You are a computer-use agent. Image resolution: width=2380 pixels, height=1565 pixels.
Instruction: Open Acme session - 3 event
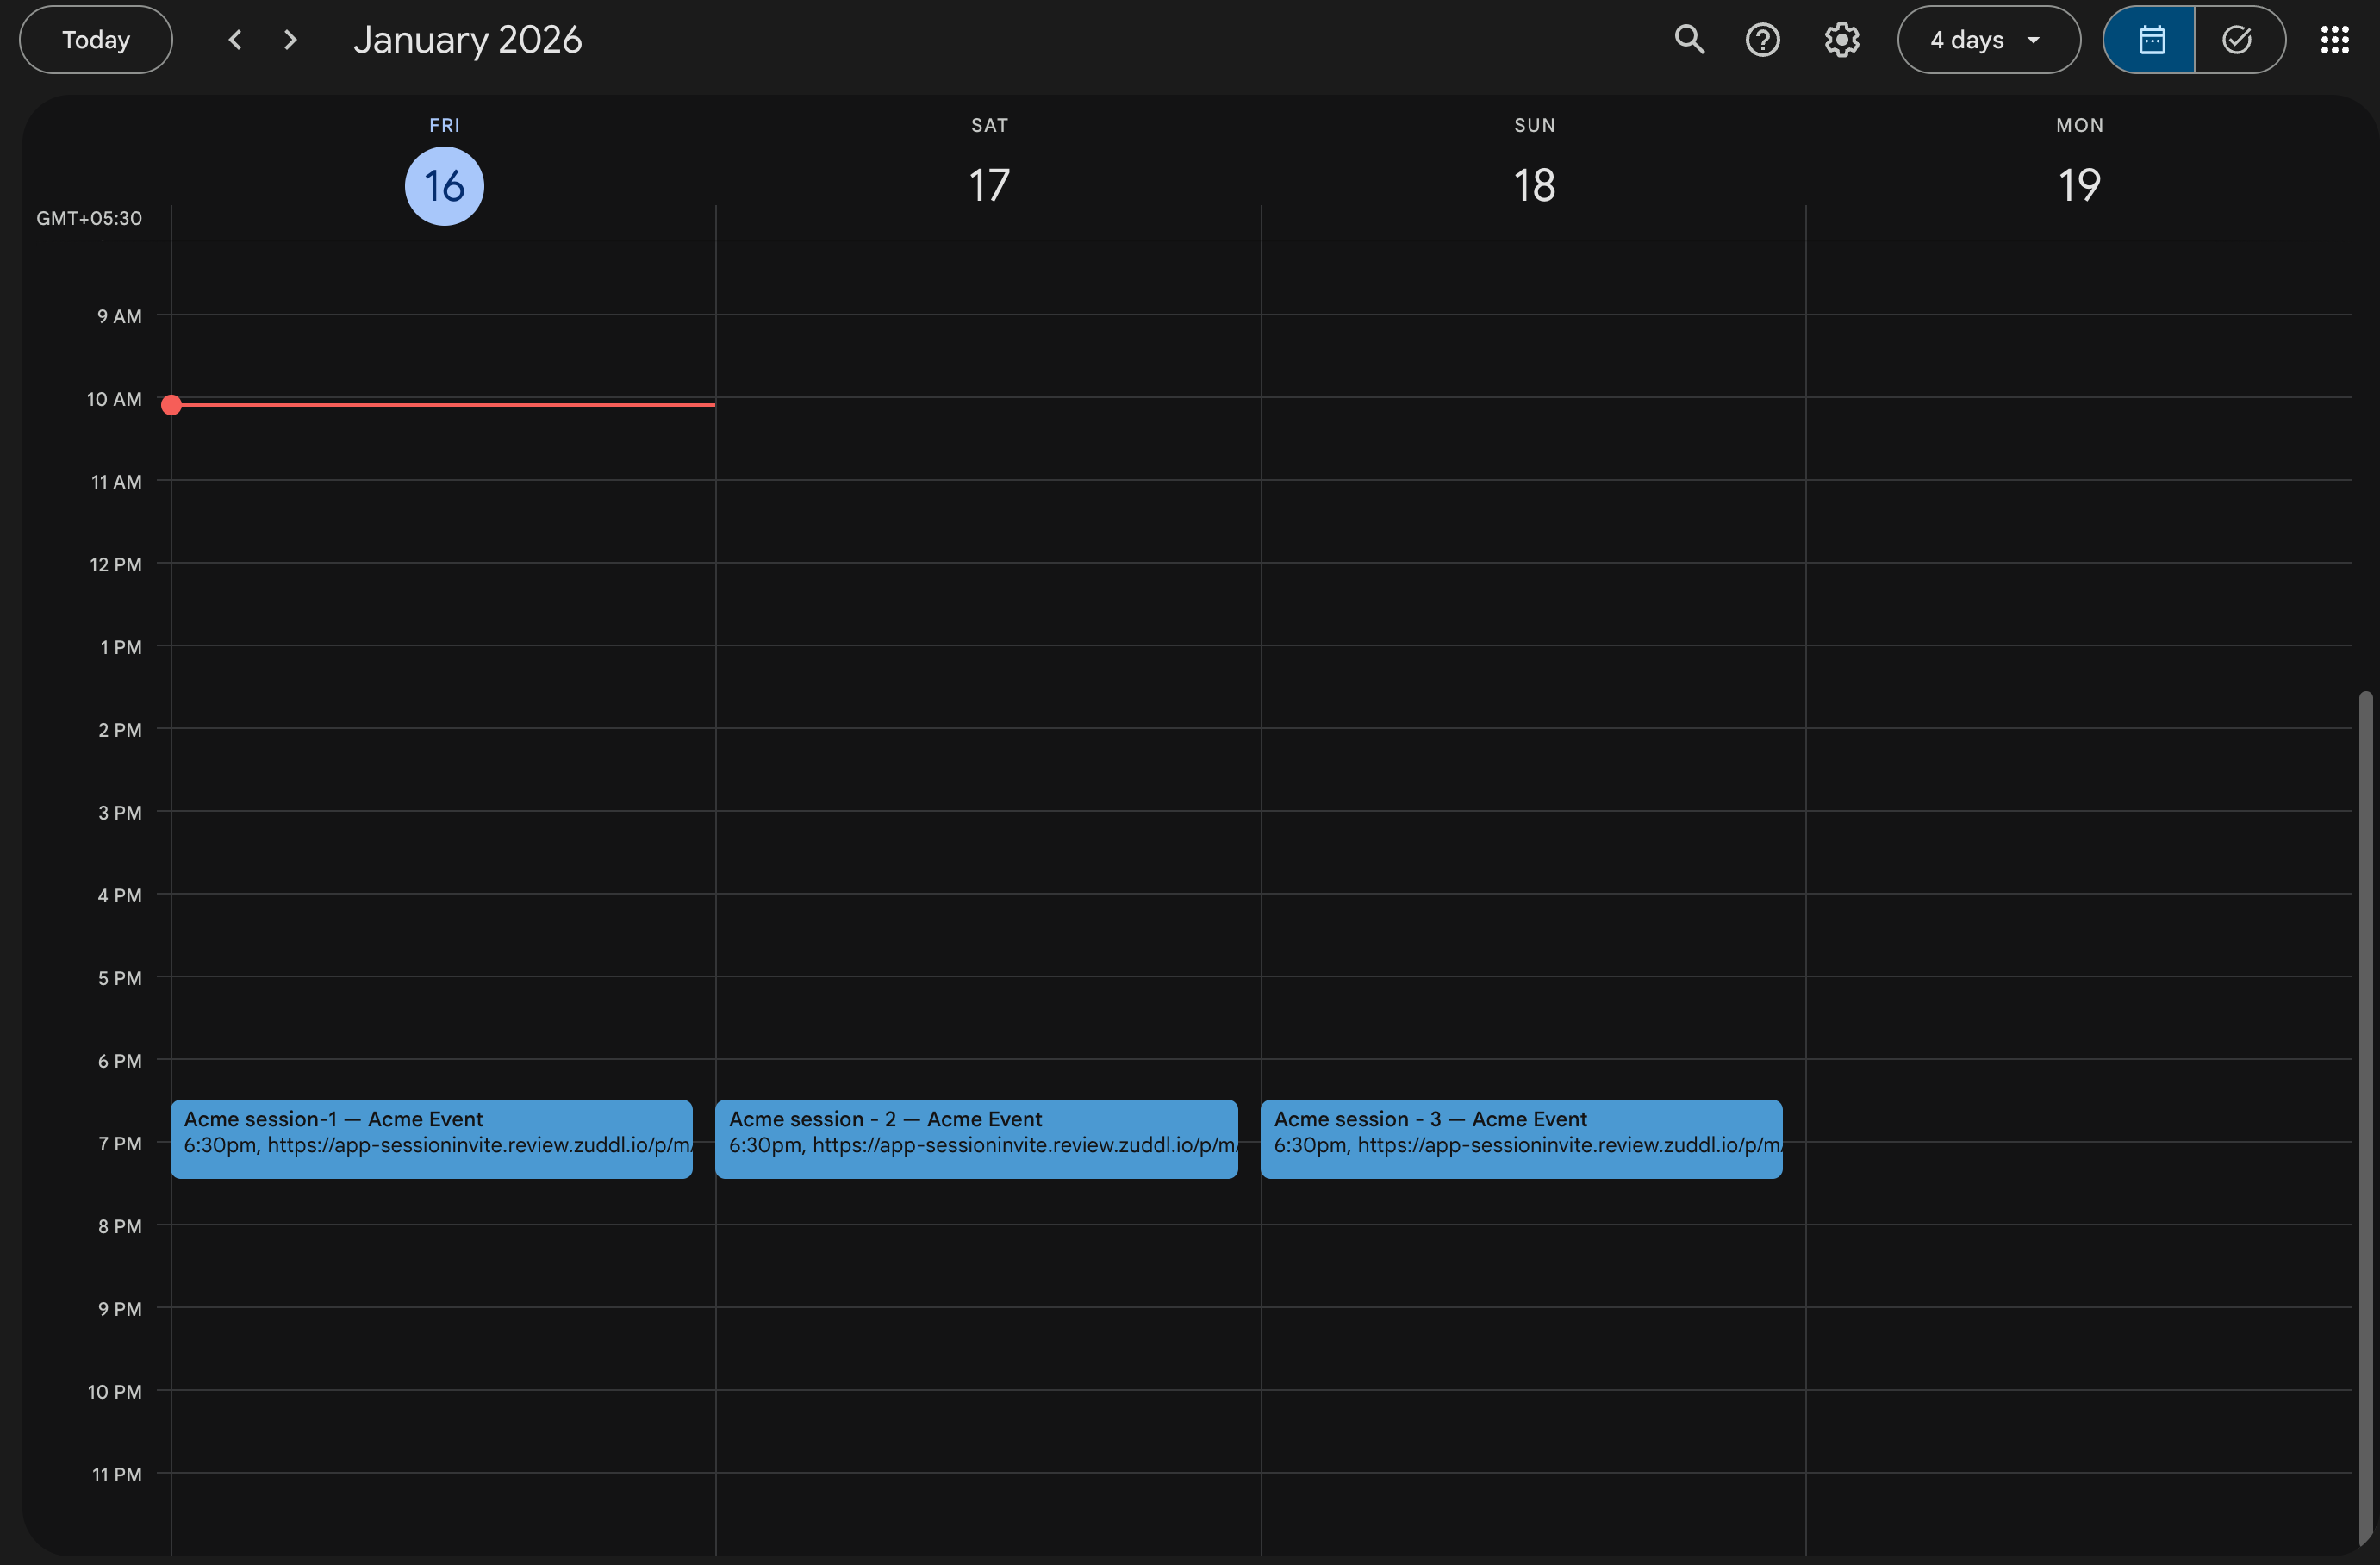[1520, 1138]
